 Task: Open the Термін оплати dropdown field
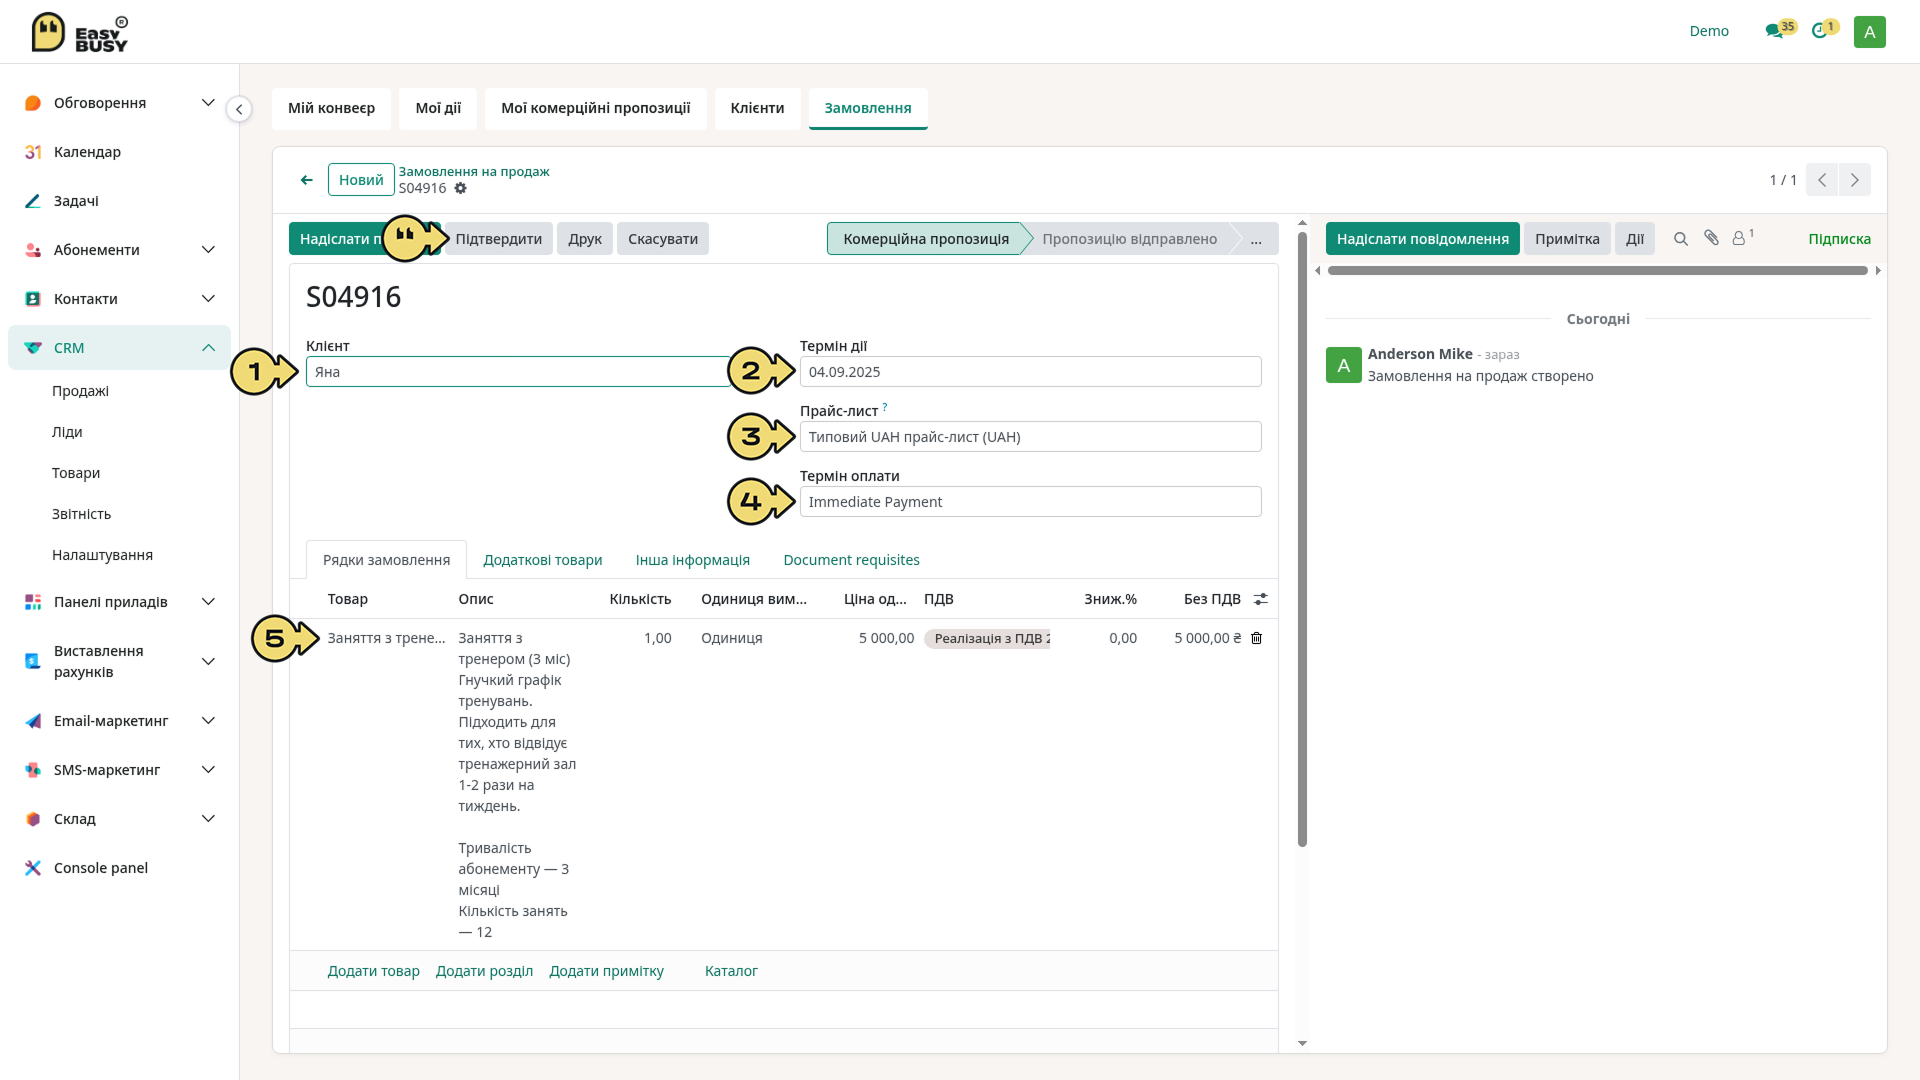[1030, 502]
